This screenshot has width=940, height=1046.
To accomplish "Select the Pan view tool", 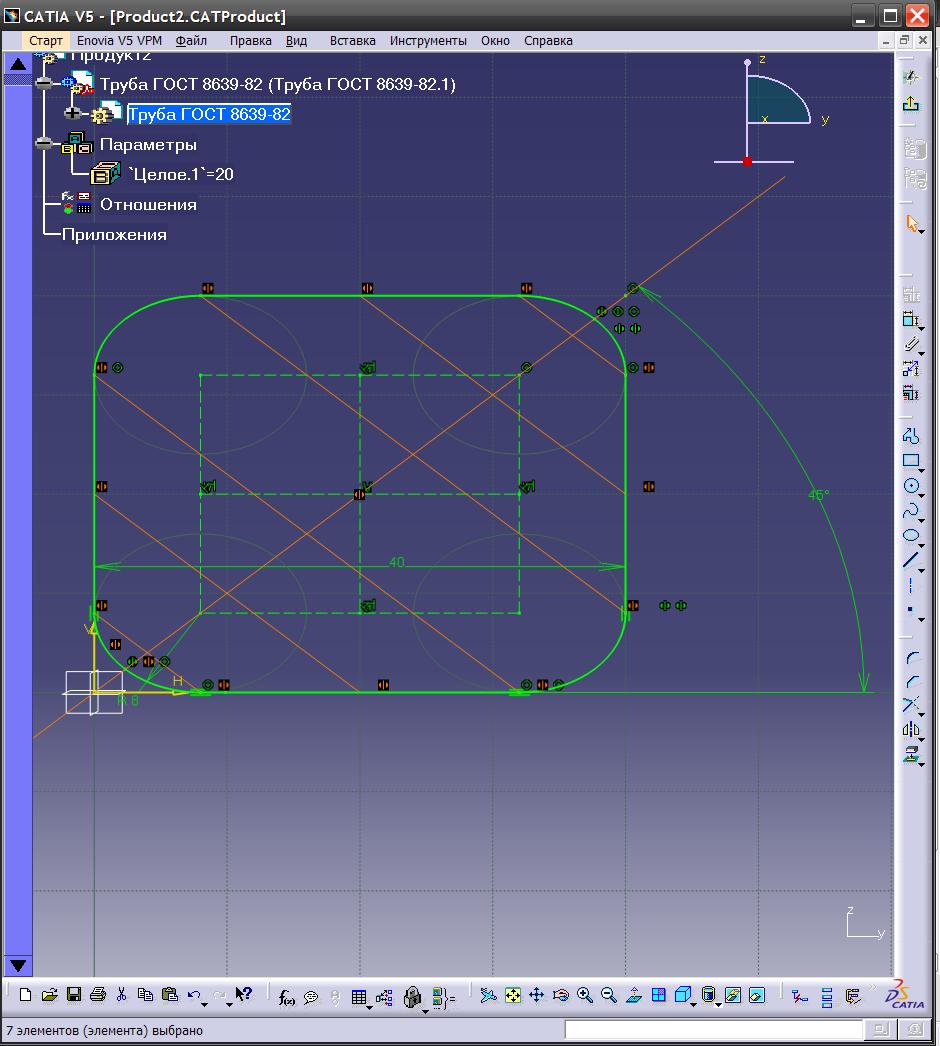I will (536, 995).
